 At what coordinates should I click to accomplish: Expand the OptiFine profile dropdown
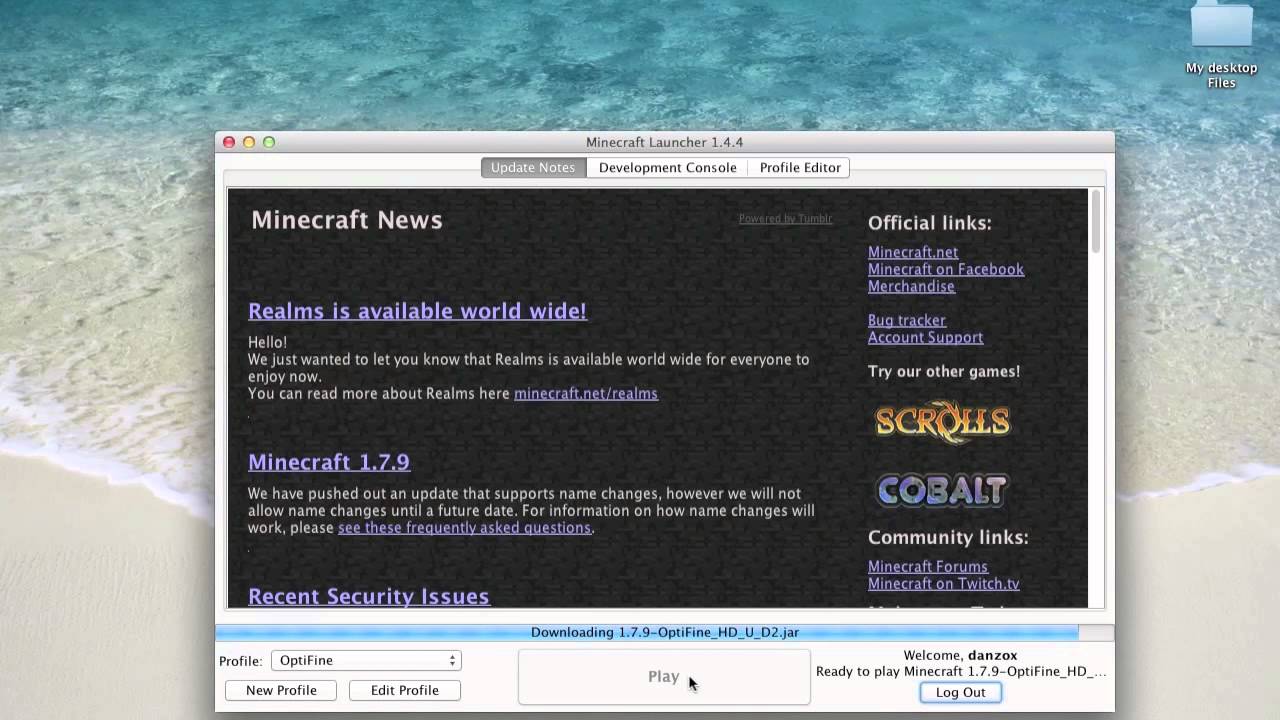pos(366,660)
